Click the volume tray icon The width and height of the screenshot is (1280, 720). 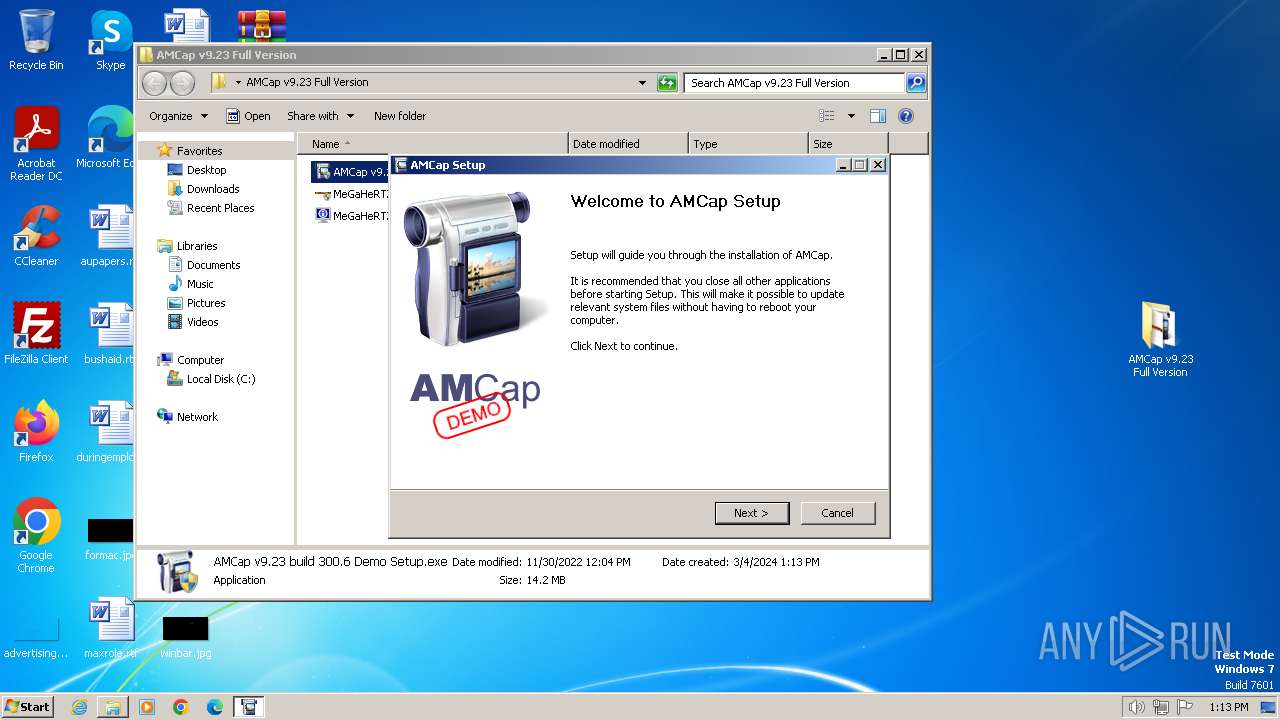click(x=1136, y=707)
